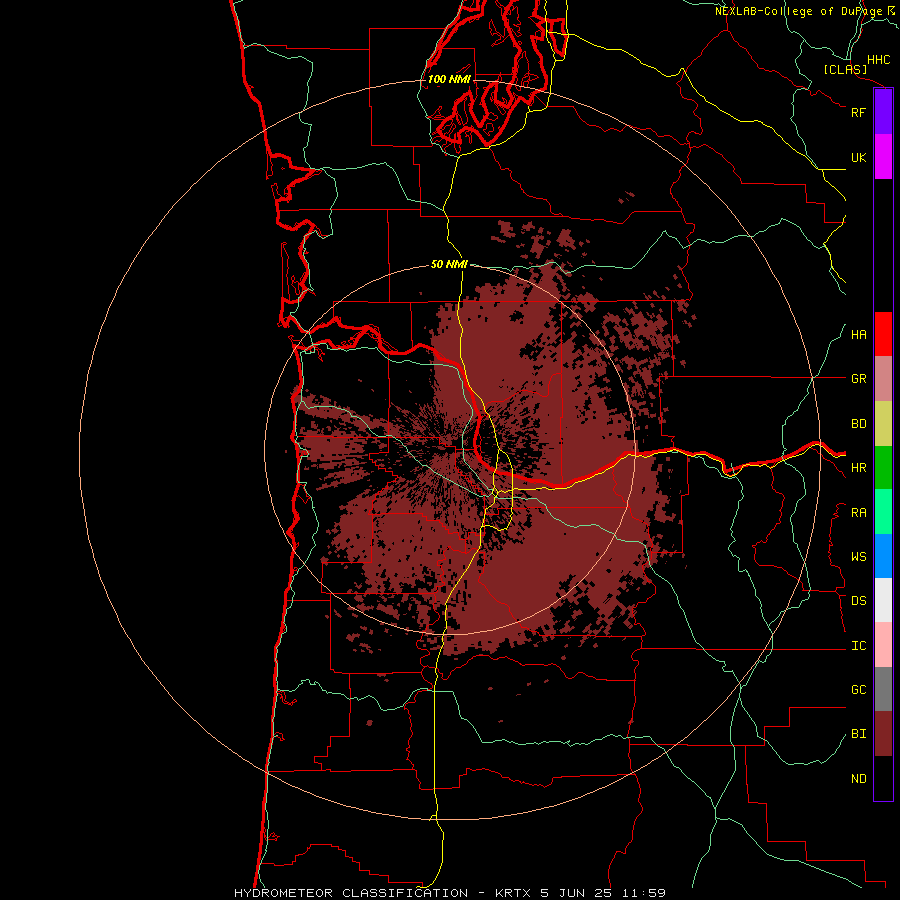Image resolution: width=900 pixels, height=900 pixels.
Task: Select the GR pink legend swatch
Action: (x=883, y=379)
